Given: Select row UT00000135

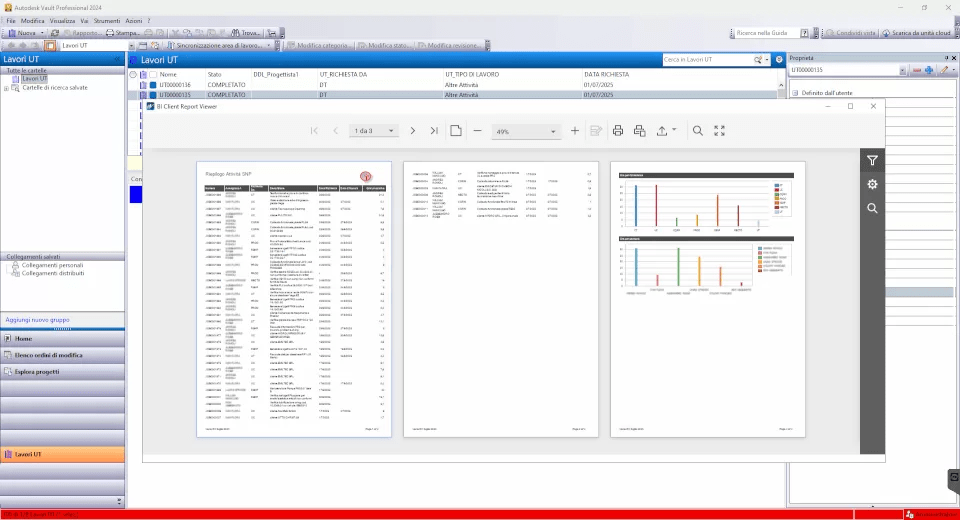Looking at the screenshot, I should pos(452,95).
